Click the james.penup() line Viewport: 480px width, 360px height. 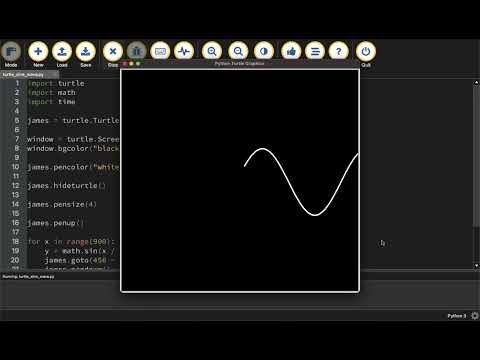click(56, 223)
